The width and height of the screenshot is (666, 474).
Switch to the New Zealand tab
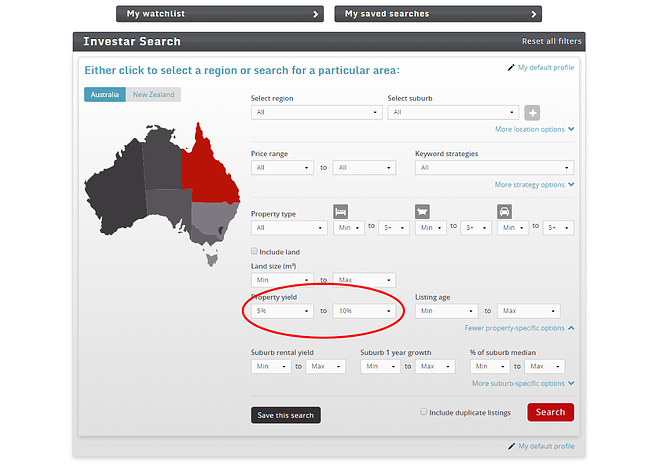point(153,94)
